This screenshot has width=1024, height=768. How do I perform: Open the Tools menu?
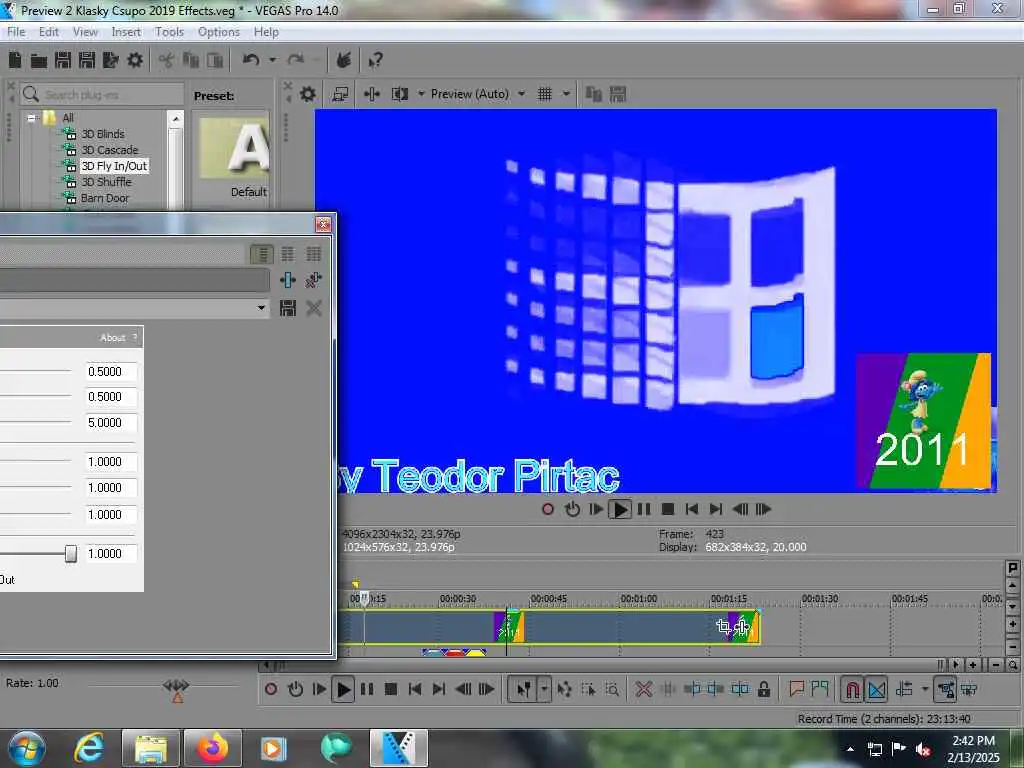click(x=169, y=32)
